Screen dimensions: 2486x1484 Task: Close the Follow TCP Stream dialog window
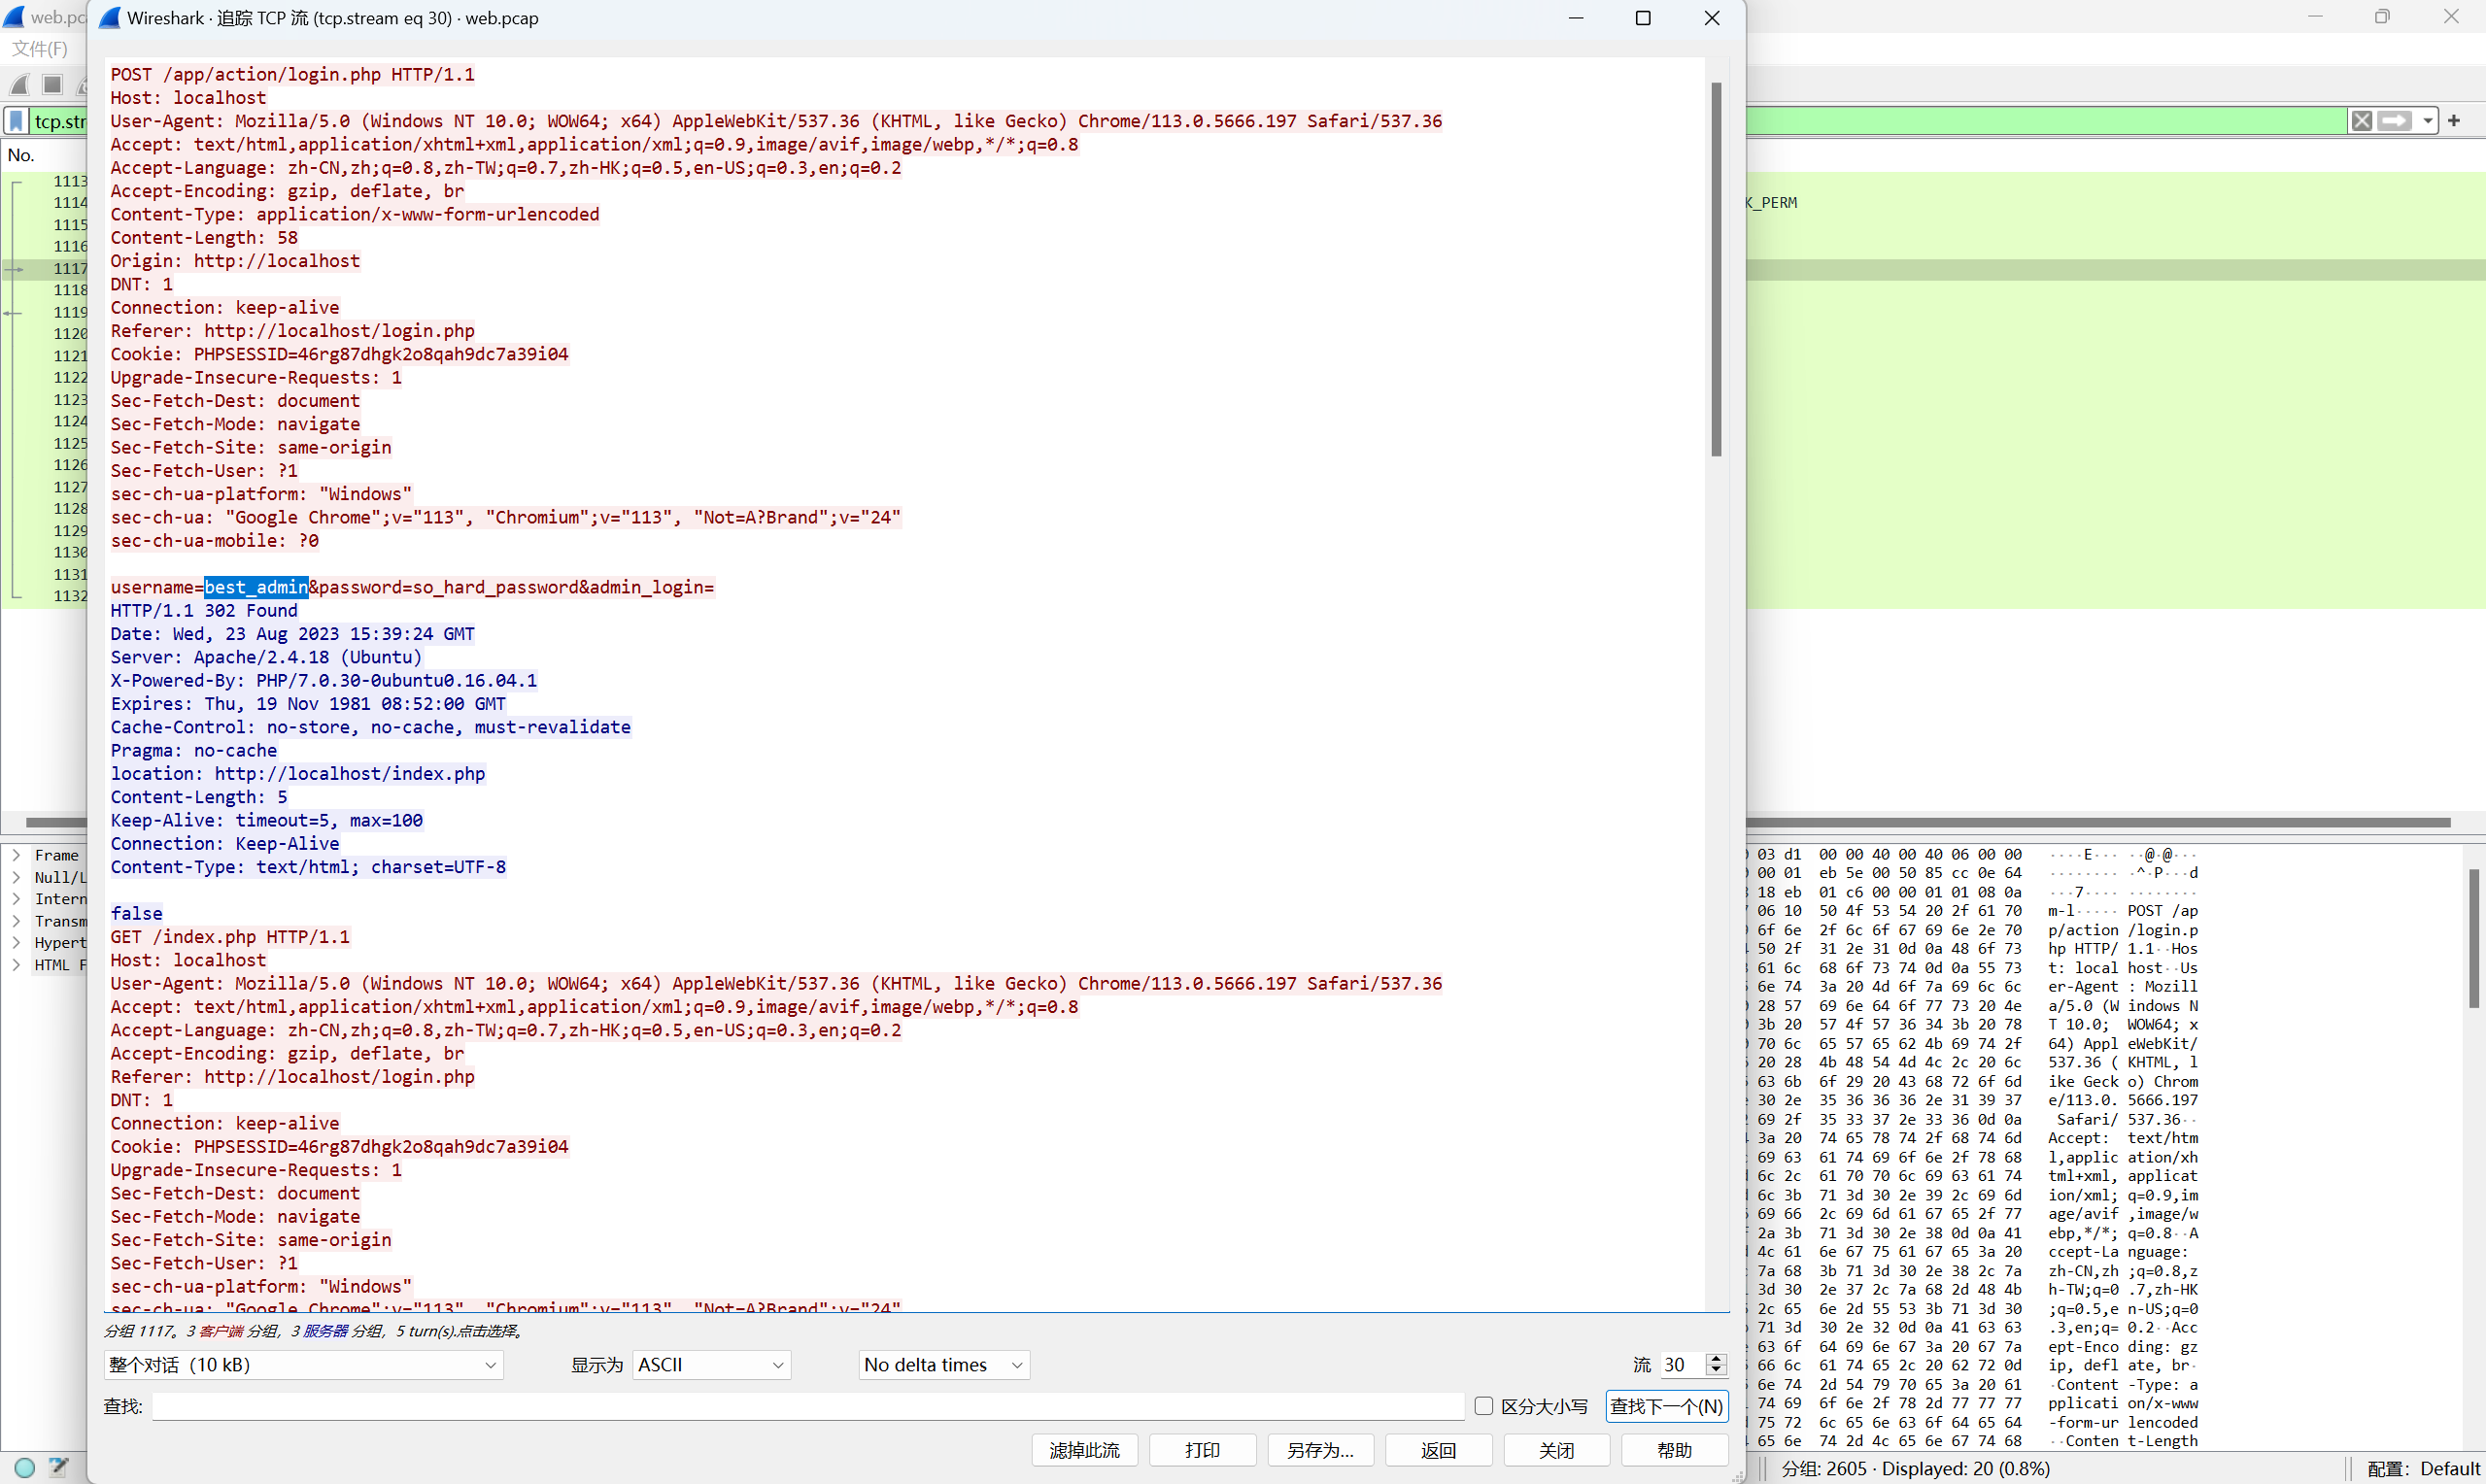[1712, 18]
